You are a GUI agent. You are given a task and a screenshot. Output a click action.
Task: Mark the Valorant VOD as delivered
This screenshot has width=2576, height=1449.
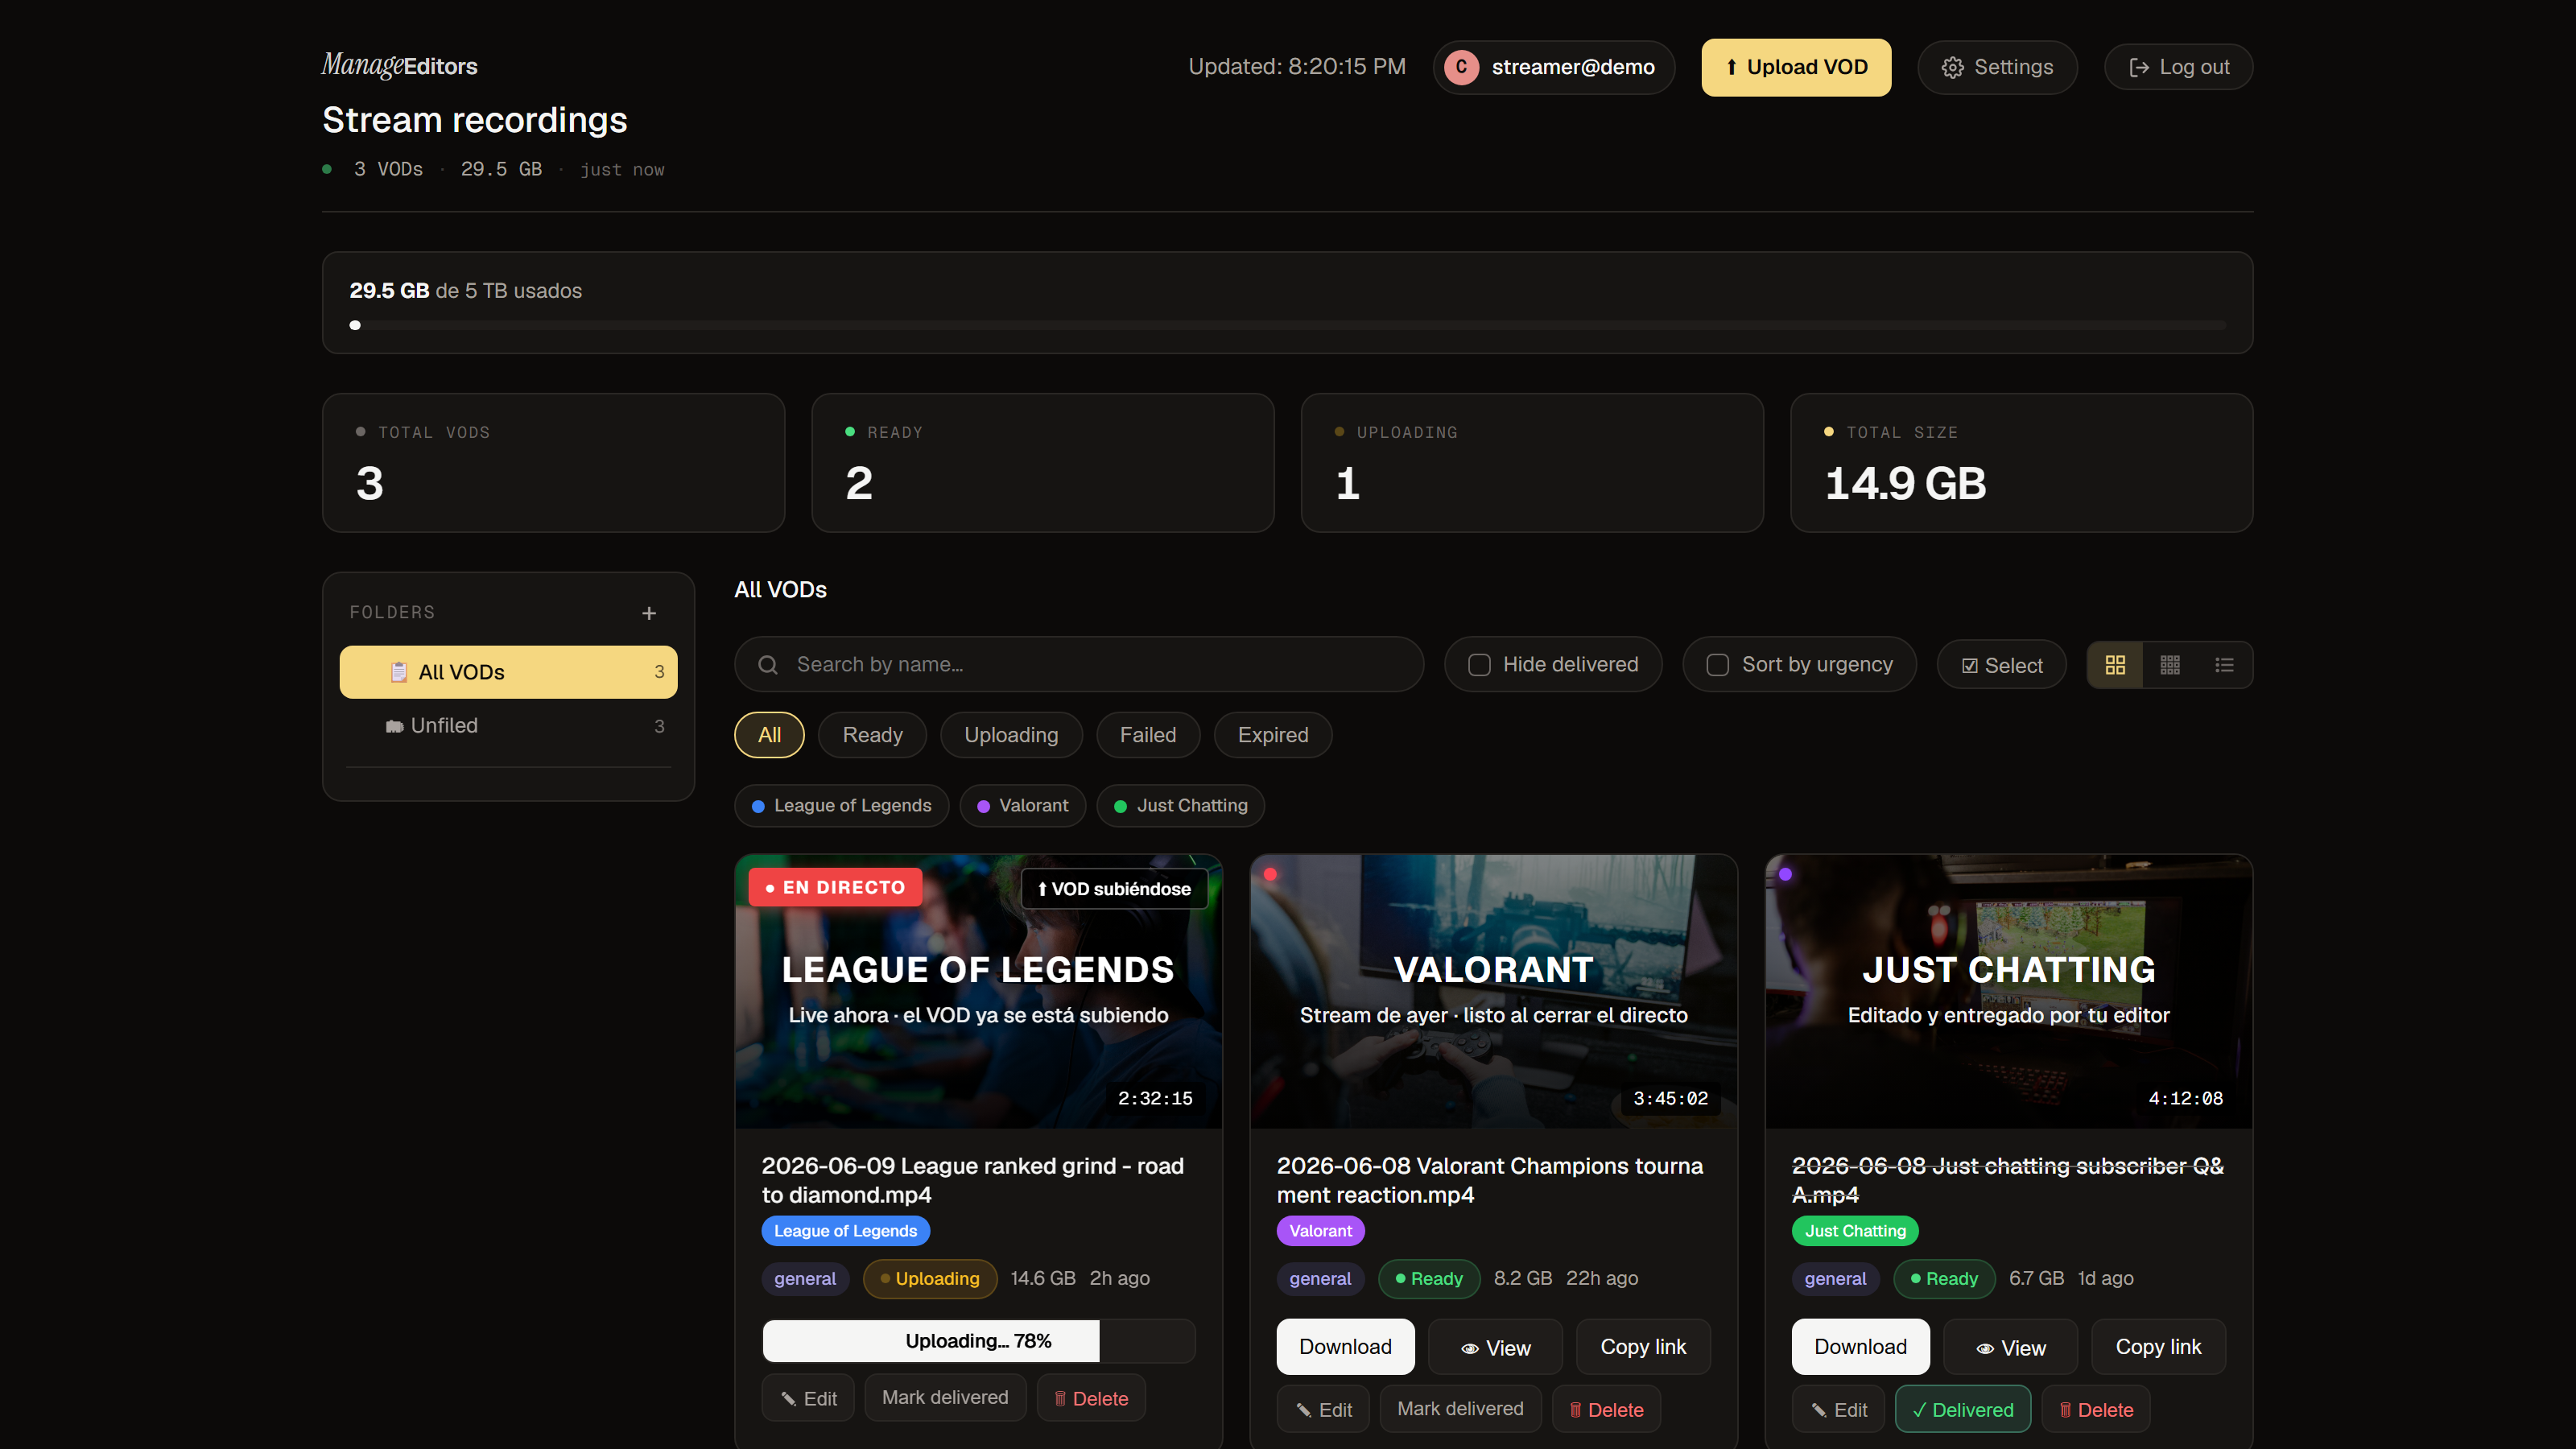tap(1460, 1409)
